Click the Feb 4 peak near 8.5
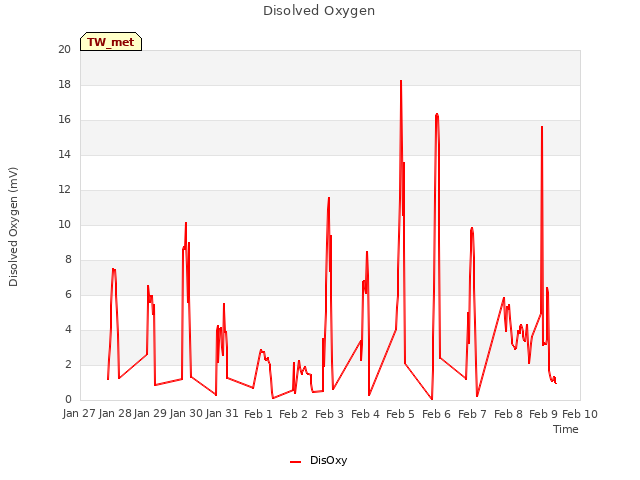This screenshot has width=640, height=480. (367, 252)
